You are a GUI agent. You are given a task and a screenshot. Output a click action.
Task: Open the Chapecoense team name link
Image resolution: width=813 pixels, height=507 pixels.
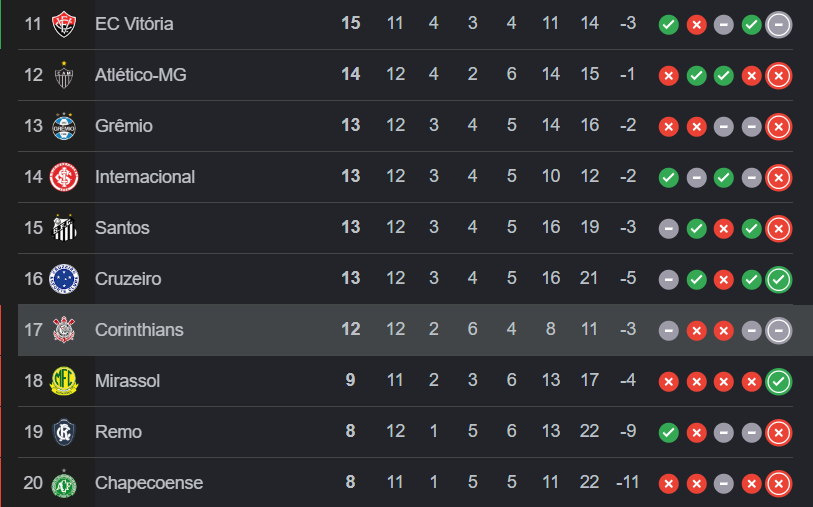[149, 483]
